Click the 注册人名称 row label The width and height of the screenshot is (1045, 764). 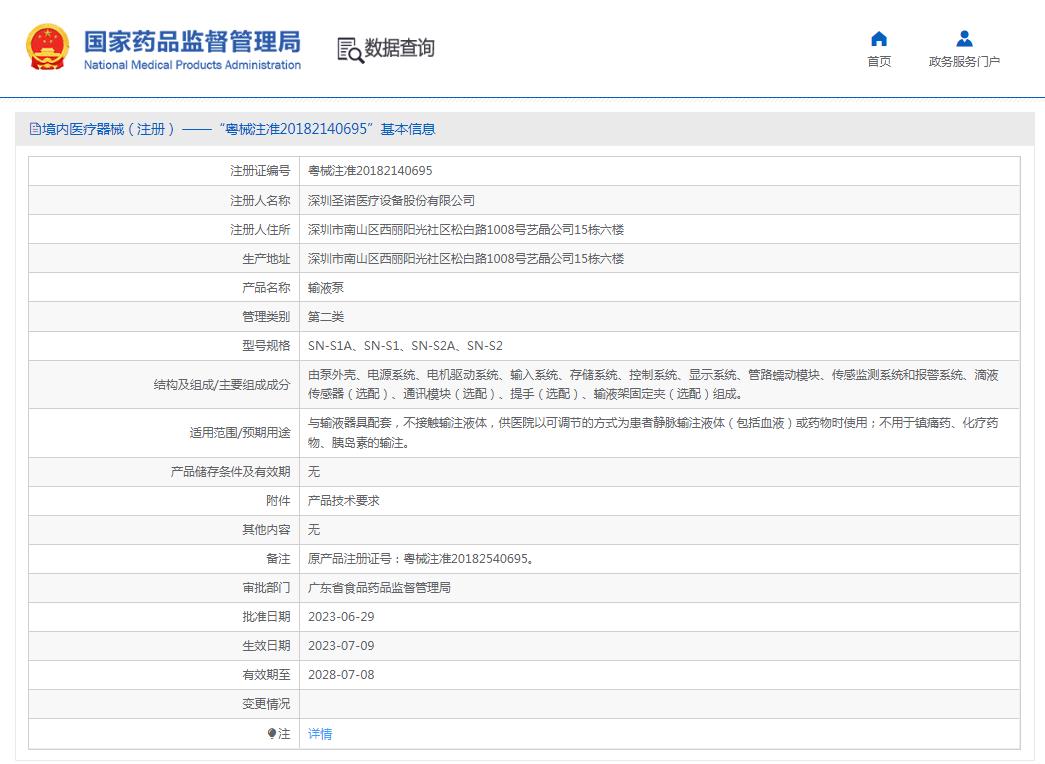[x=260, y=200]
